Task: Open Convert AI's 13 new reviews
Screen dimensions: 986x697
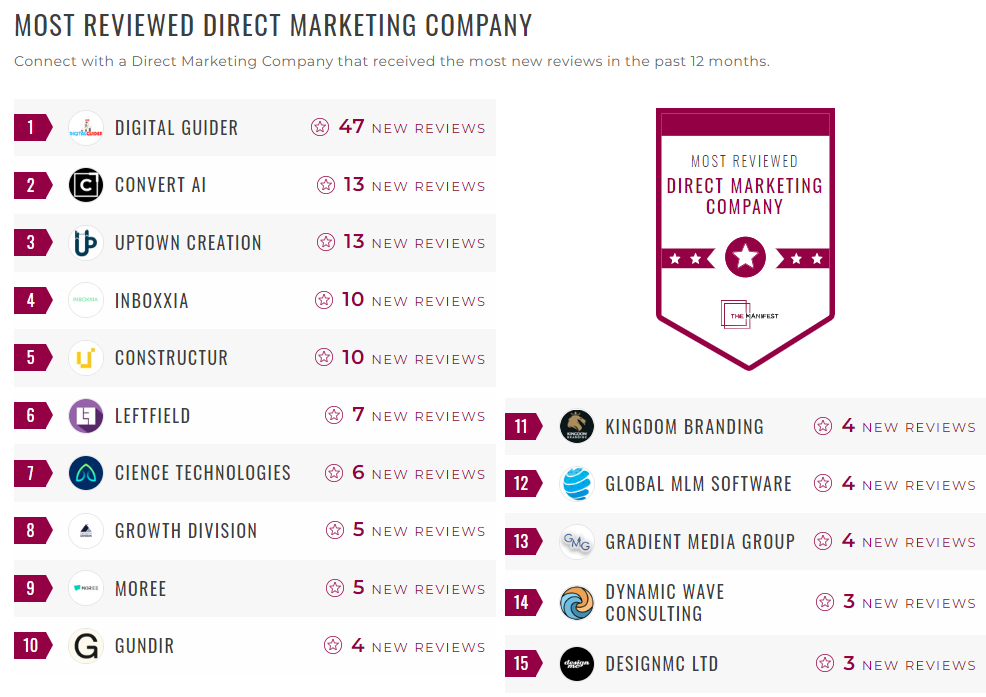Action: [x=414, y=185]
